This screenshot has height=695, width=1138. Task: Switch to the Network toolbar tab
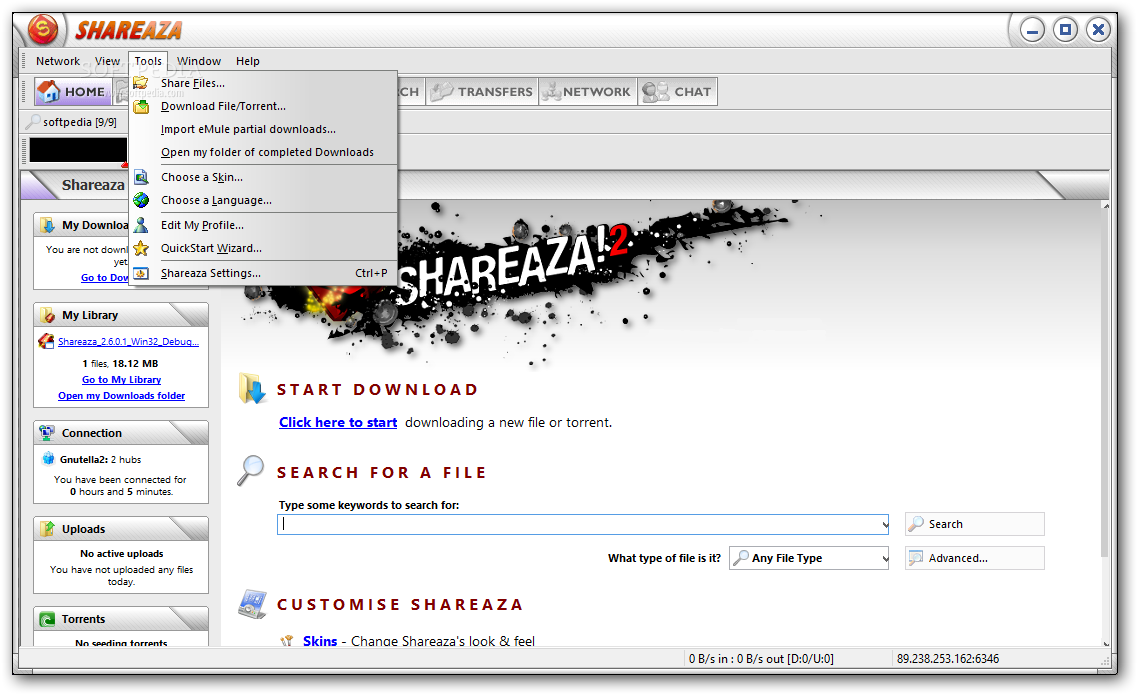pyautogui.click(x=588, y=91)
